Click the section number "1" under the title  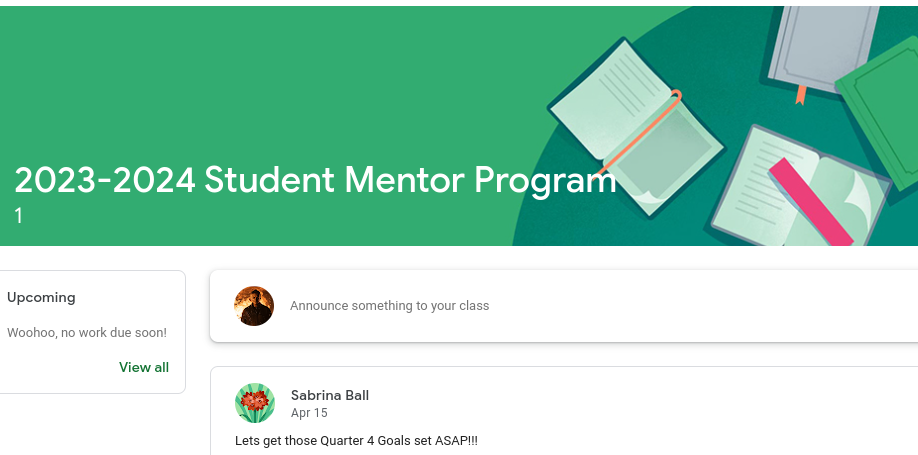pyautogui.click(x=19, y=216)
